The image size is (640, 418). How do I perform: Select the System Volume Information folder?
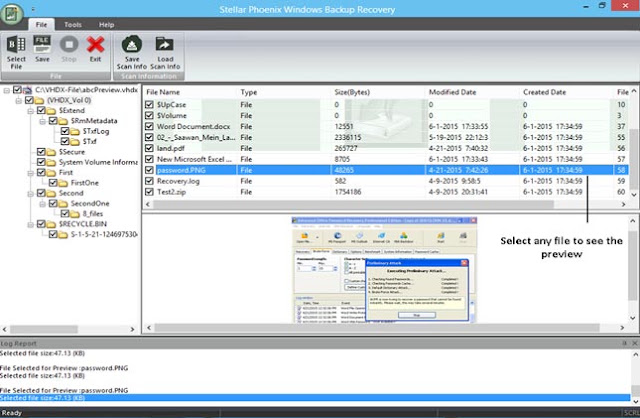[x=98, y=162]
